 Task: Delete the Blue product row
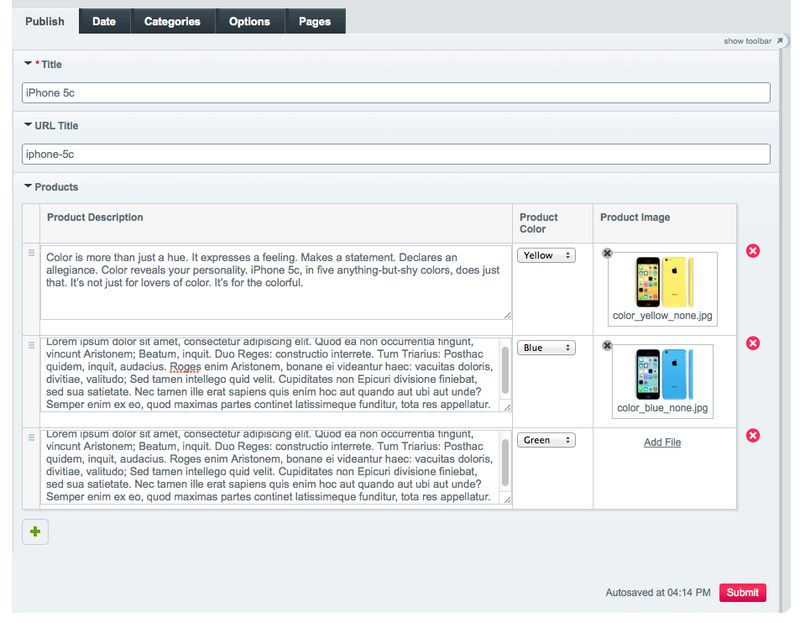(x=753, y=343)
